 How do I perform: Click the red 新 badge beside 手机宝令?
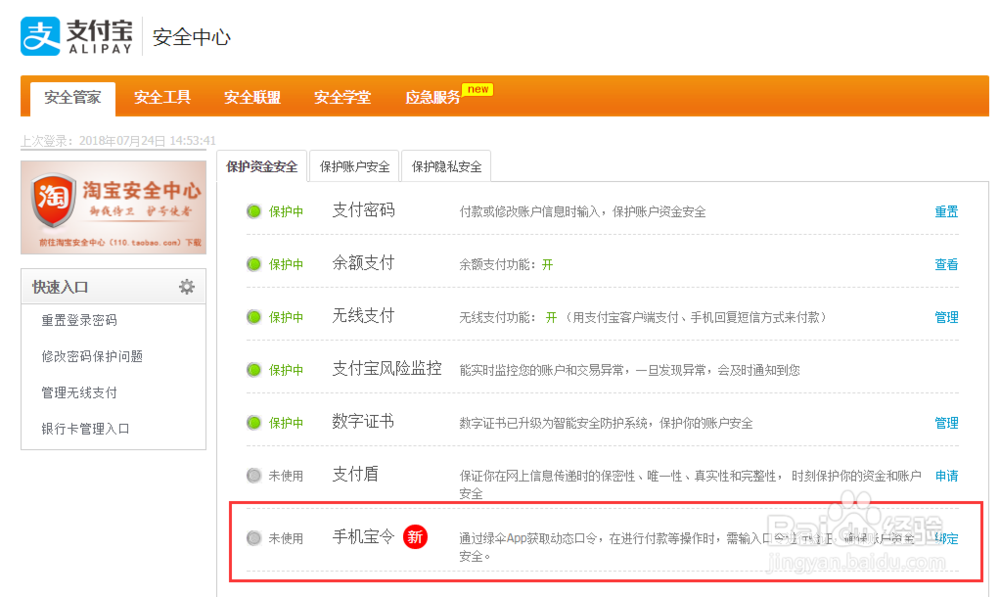(415, 537)
